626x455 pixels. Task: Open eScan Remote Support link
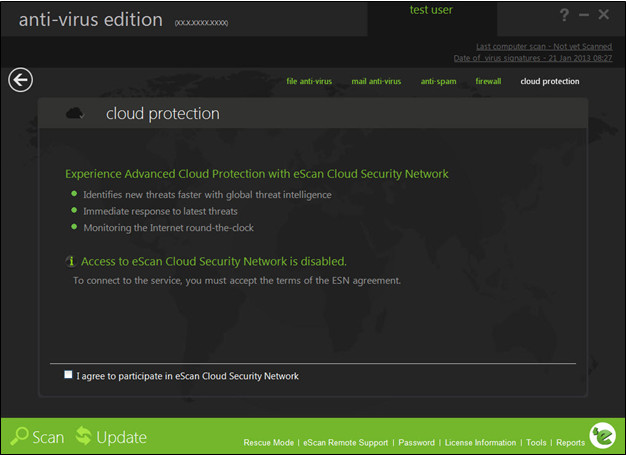pyautogui.click(x=345, y=443)
